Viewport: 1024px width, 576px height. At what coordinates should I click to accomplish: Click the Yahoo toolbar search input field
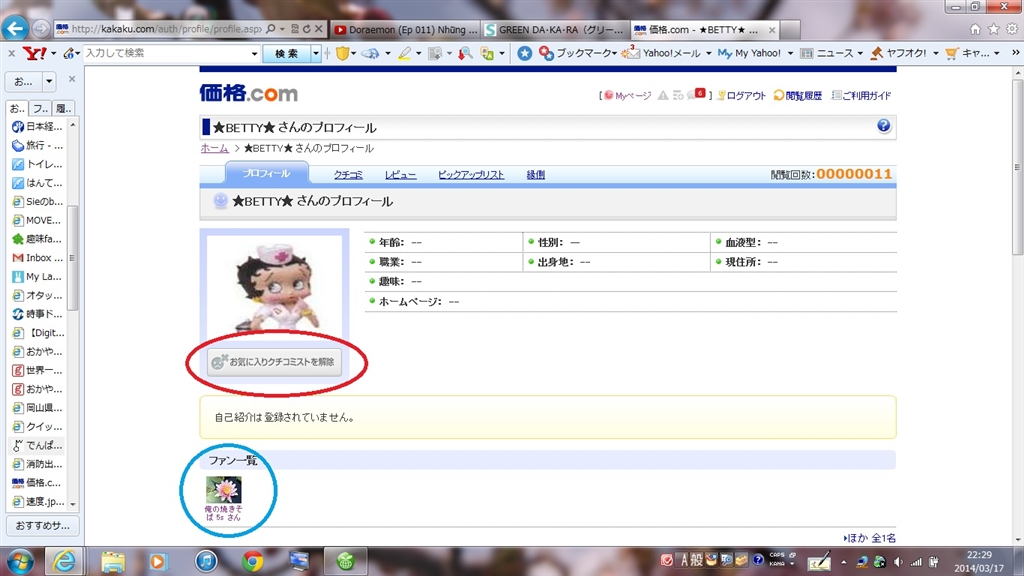pos(167,53)
